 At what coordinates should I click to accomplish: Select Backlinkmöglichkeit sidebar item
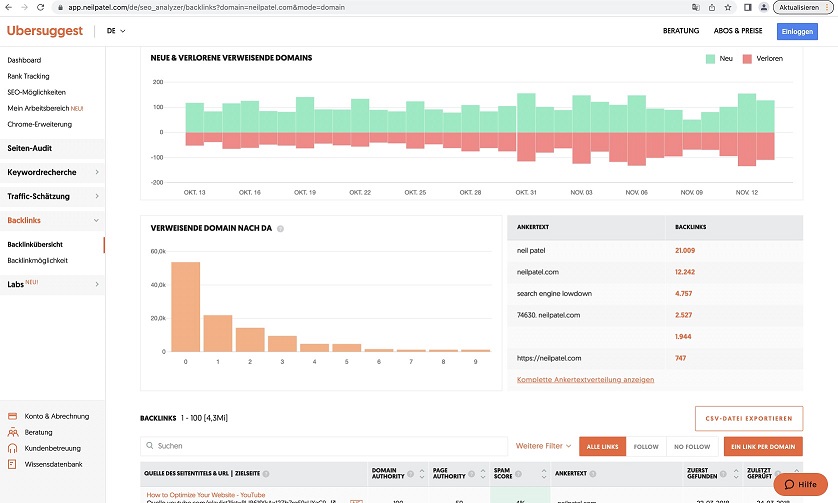(37, 261)
